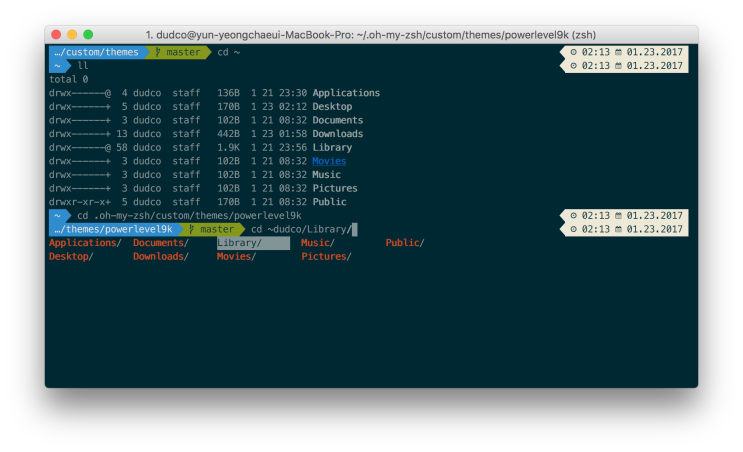Choose highlighted 'Library/' completion suggestion
Viewport: 743px width, 452px height.
253,243
